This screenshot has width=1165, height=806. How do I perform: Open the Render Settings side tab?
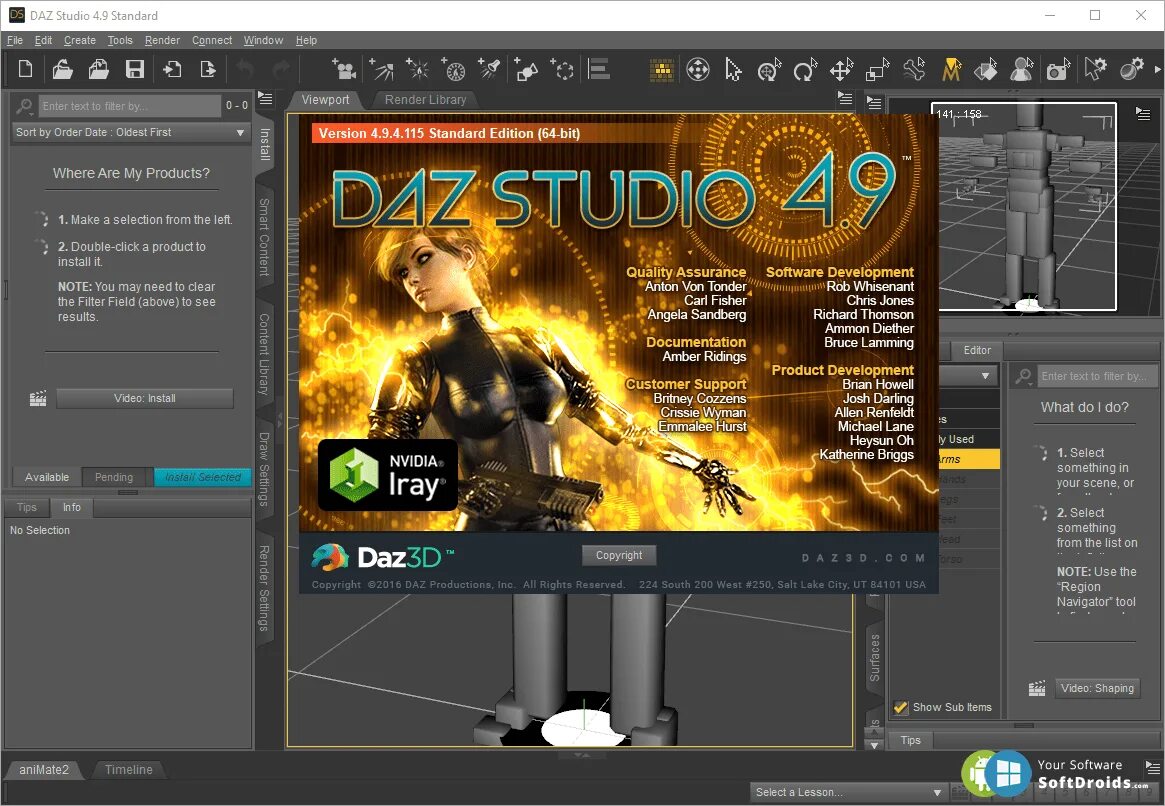coord(265,588)
